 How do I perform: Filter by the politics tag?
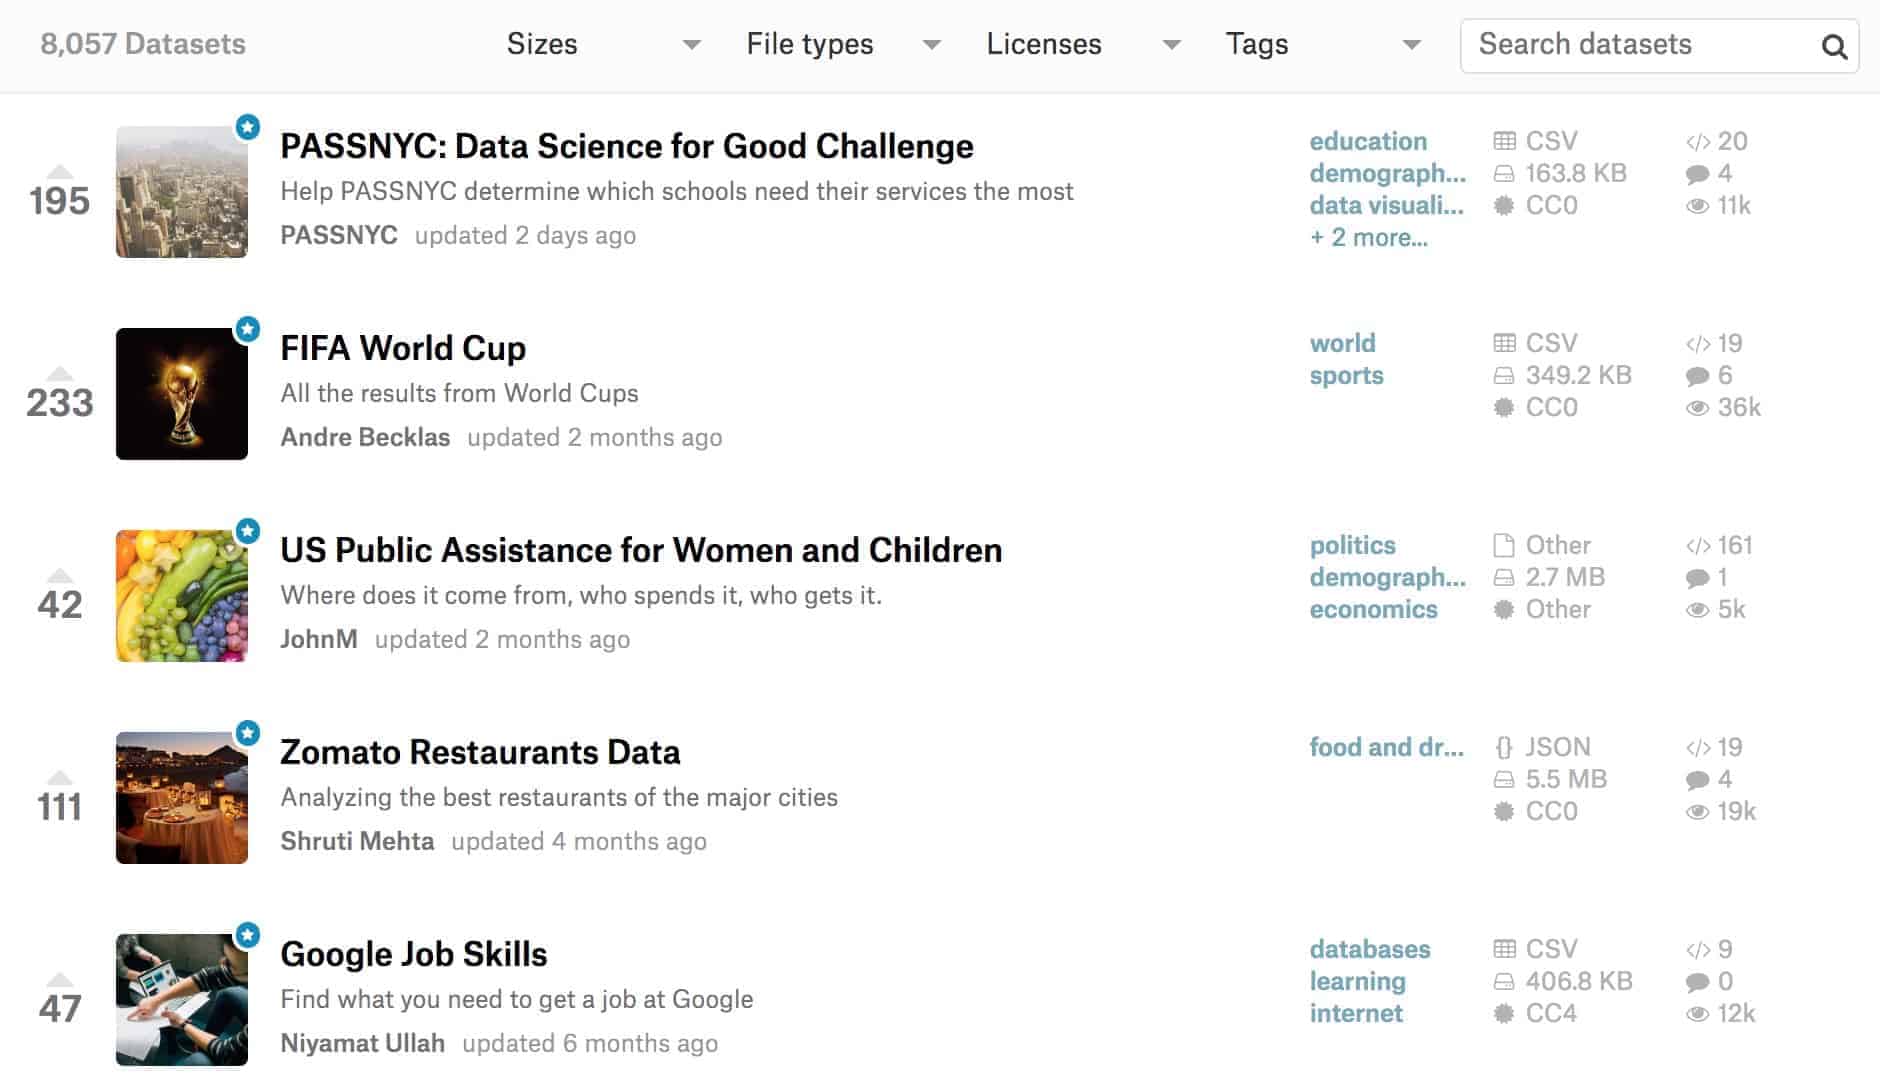1353,545
